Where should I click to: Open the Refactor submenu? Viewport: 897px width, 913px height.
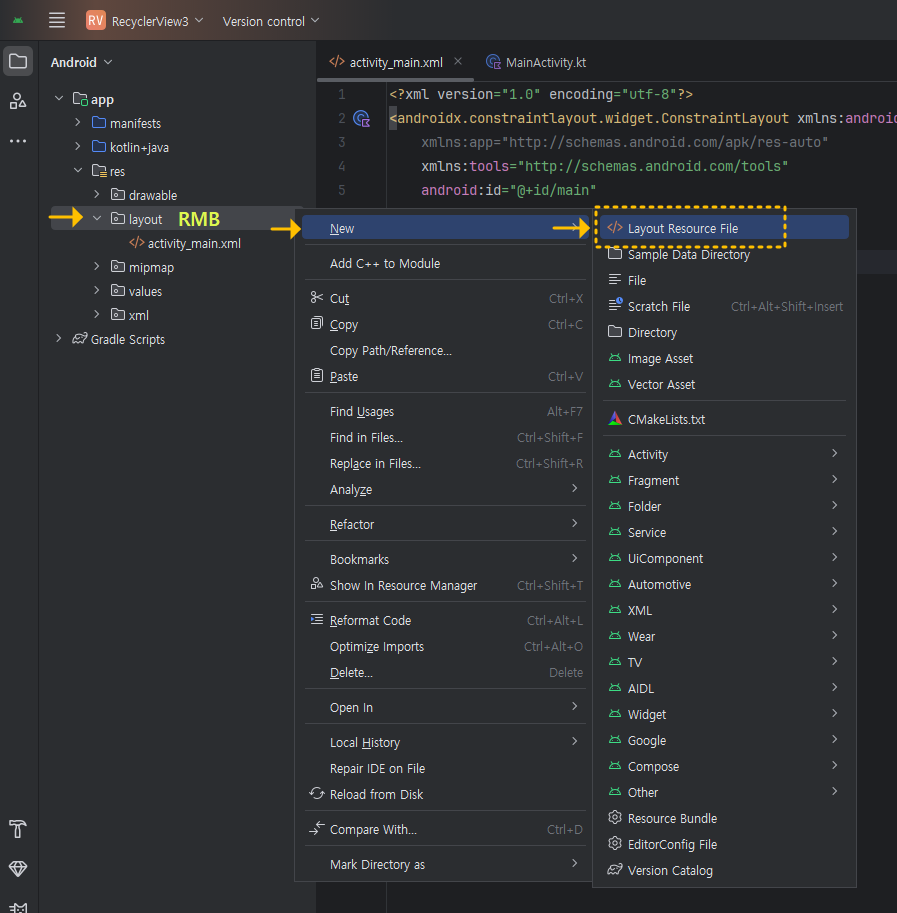click(445, 524)
